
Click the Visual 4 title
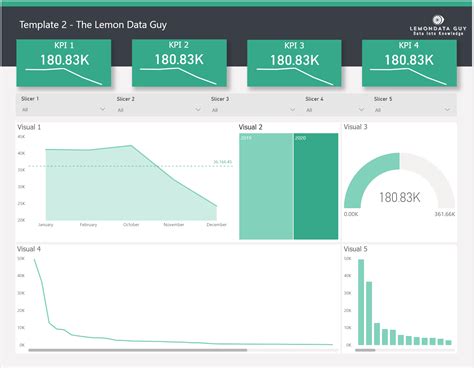(x=29, y=249)
